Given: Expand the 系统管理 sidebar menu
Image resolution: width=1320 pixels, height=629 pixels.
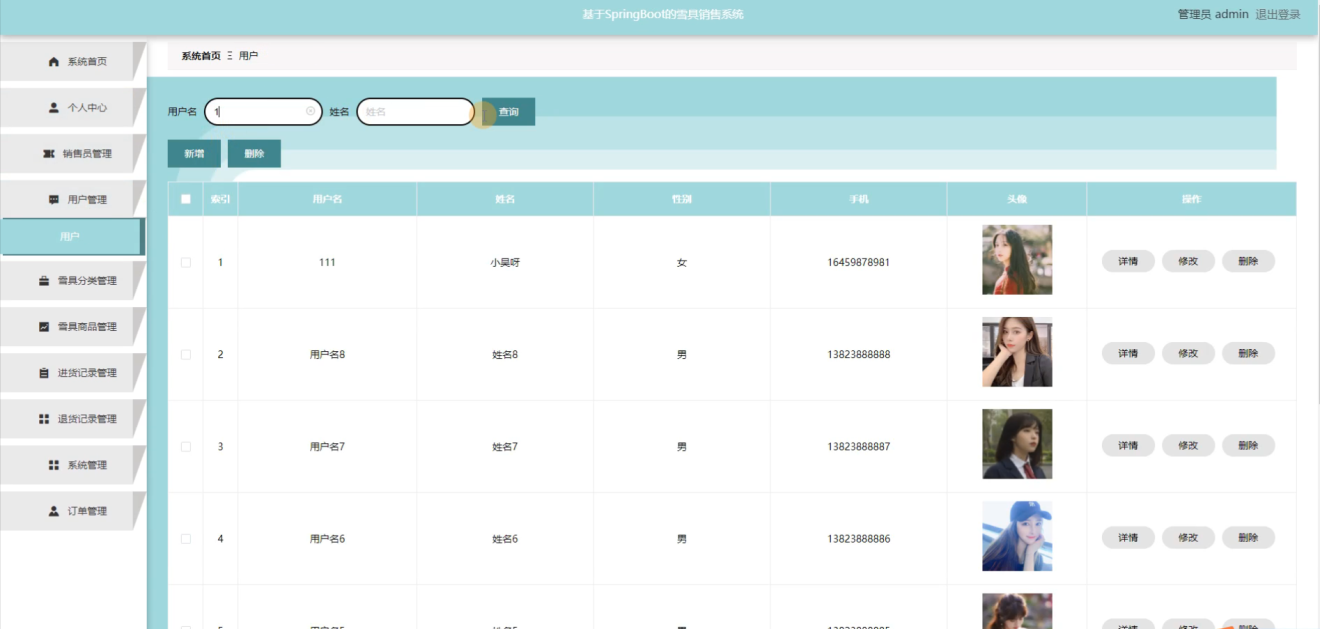Looking at the screenshot, I should pyautogui.click(x=73, y=465).
